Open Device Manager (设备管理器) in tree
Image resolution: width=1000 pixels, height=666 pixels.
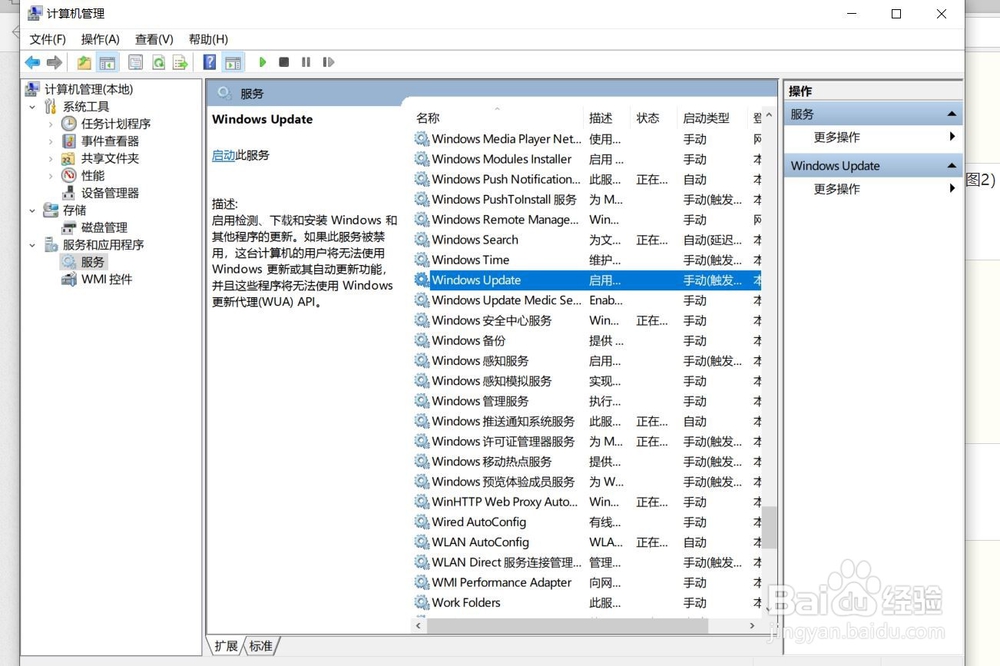click(x=110, y=193)
